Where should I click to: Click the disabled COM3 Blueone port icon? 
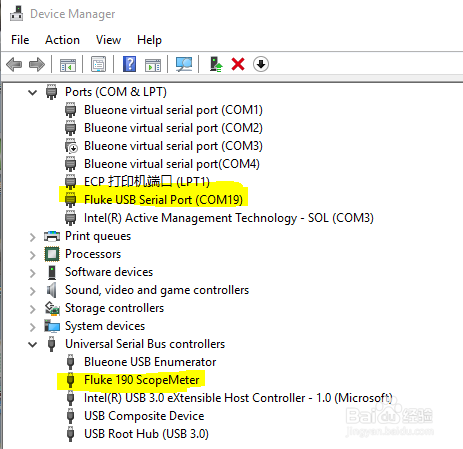coord(71,146)
